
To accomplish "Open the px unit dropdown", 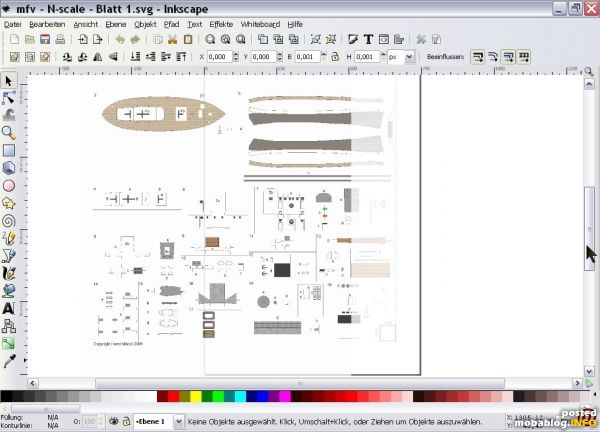I will pos(409,57).
